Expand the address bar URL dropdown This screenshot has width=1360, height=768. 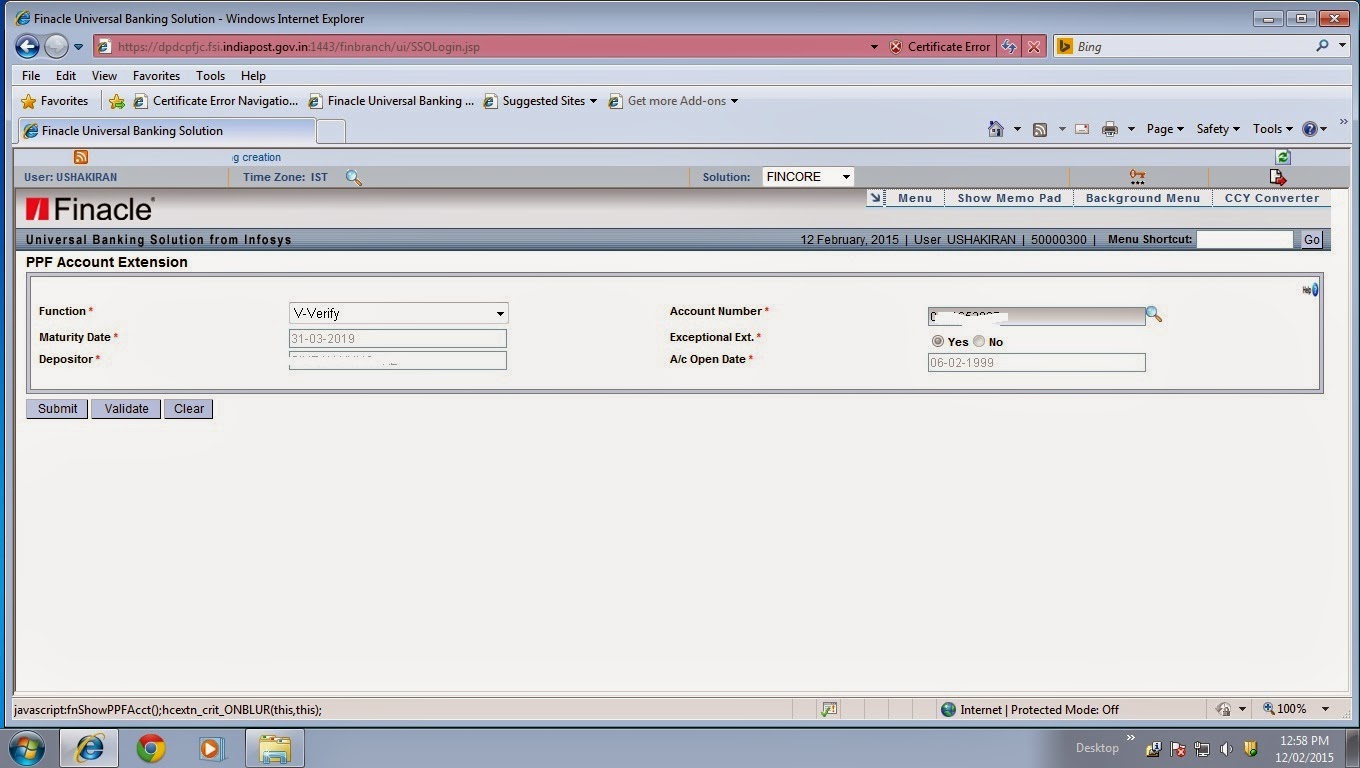coord(873,47)
